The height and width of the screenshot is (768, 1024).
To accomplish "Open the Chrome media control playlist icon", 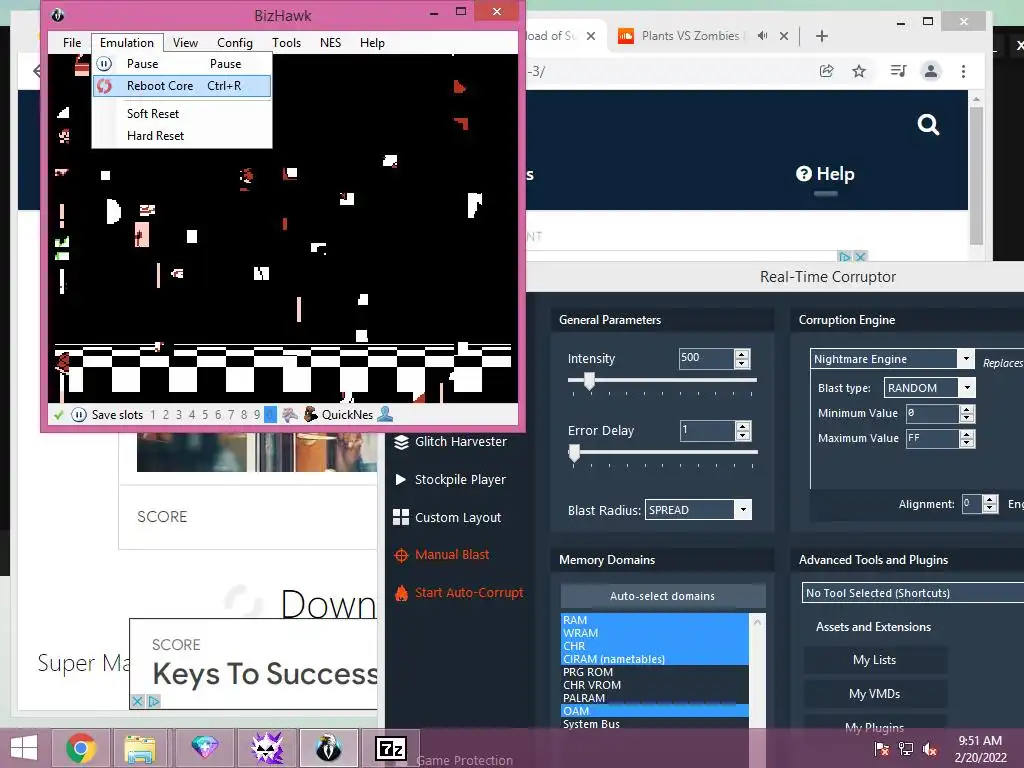I will tap(899, 71).
